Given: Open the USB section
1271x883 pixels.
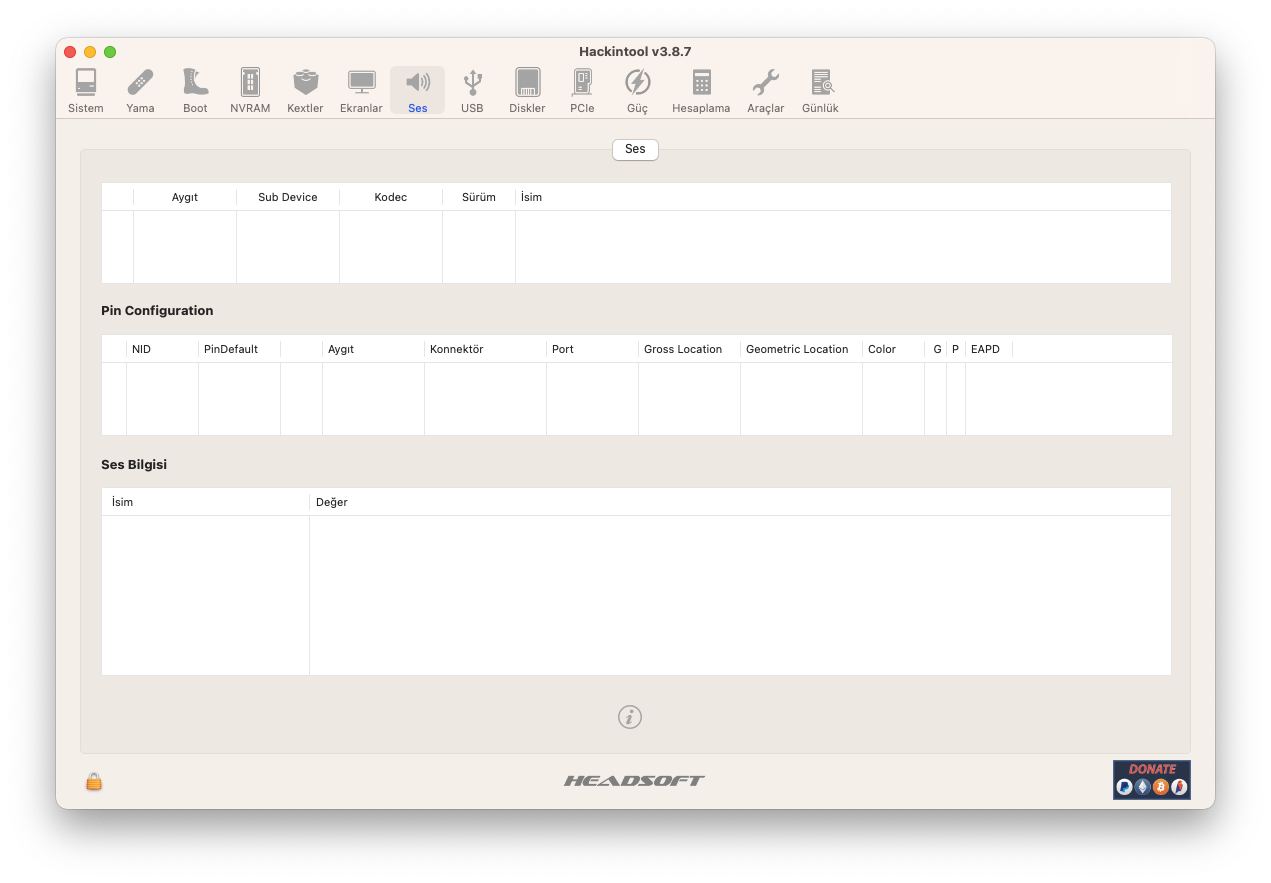Looking at the screenshot, I should click(x=472, y=90).
